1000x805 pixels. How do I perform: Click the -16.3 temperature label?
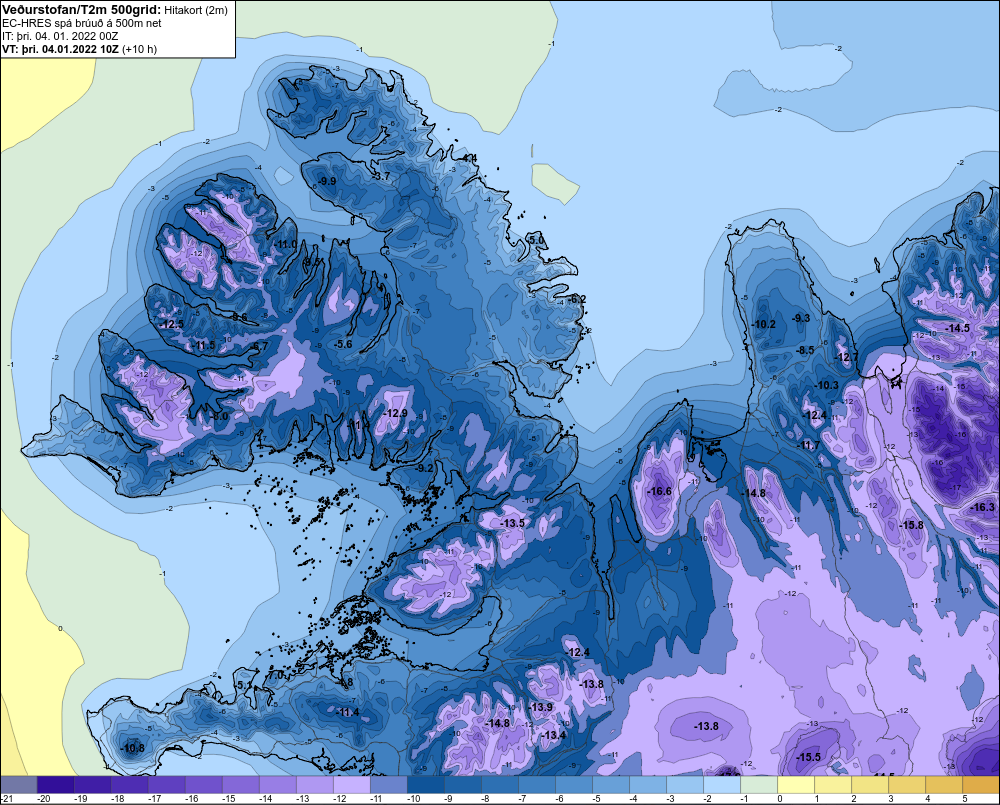982,507
